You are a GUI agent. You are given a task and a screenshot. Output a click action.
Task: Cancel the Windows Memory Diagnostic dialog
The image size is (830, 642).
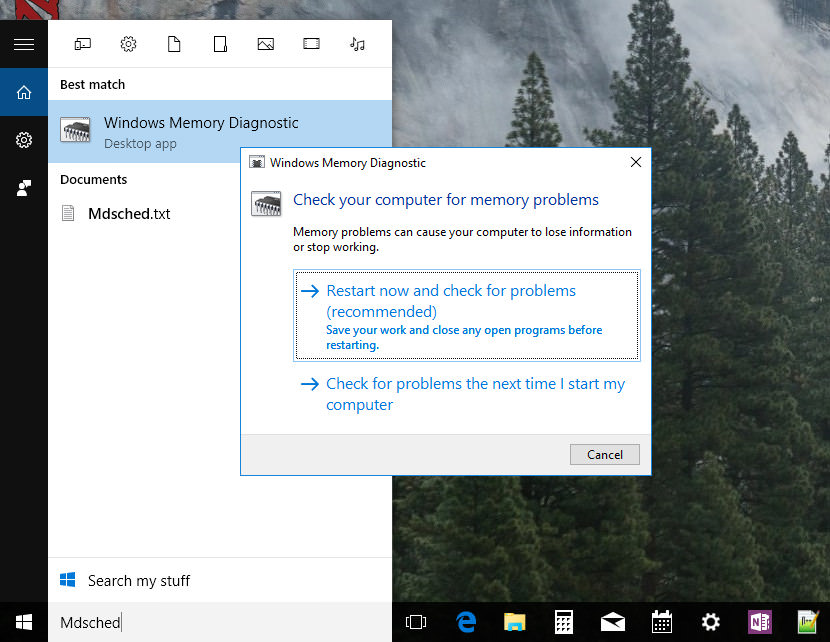604,454
